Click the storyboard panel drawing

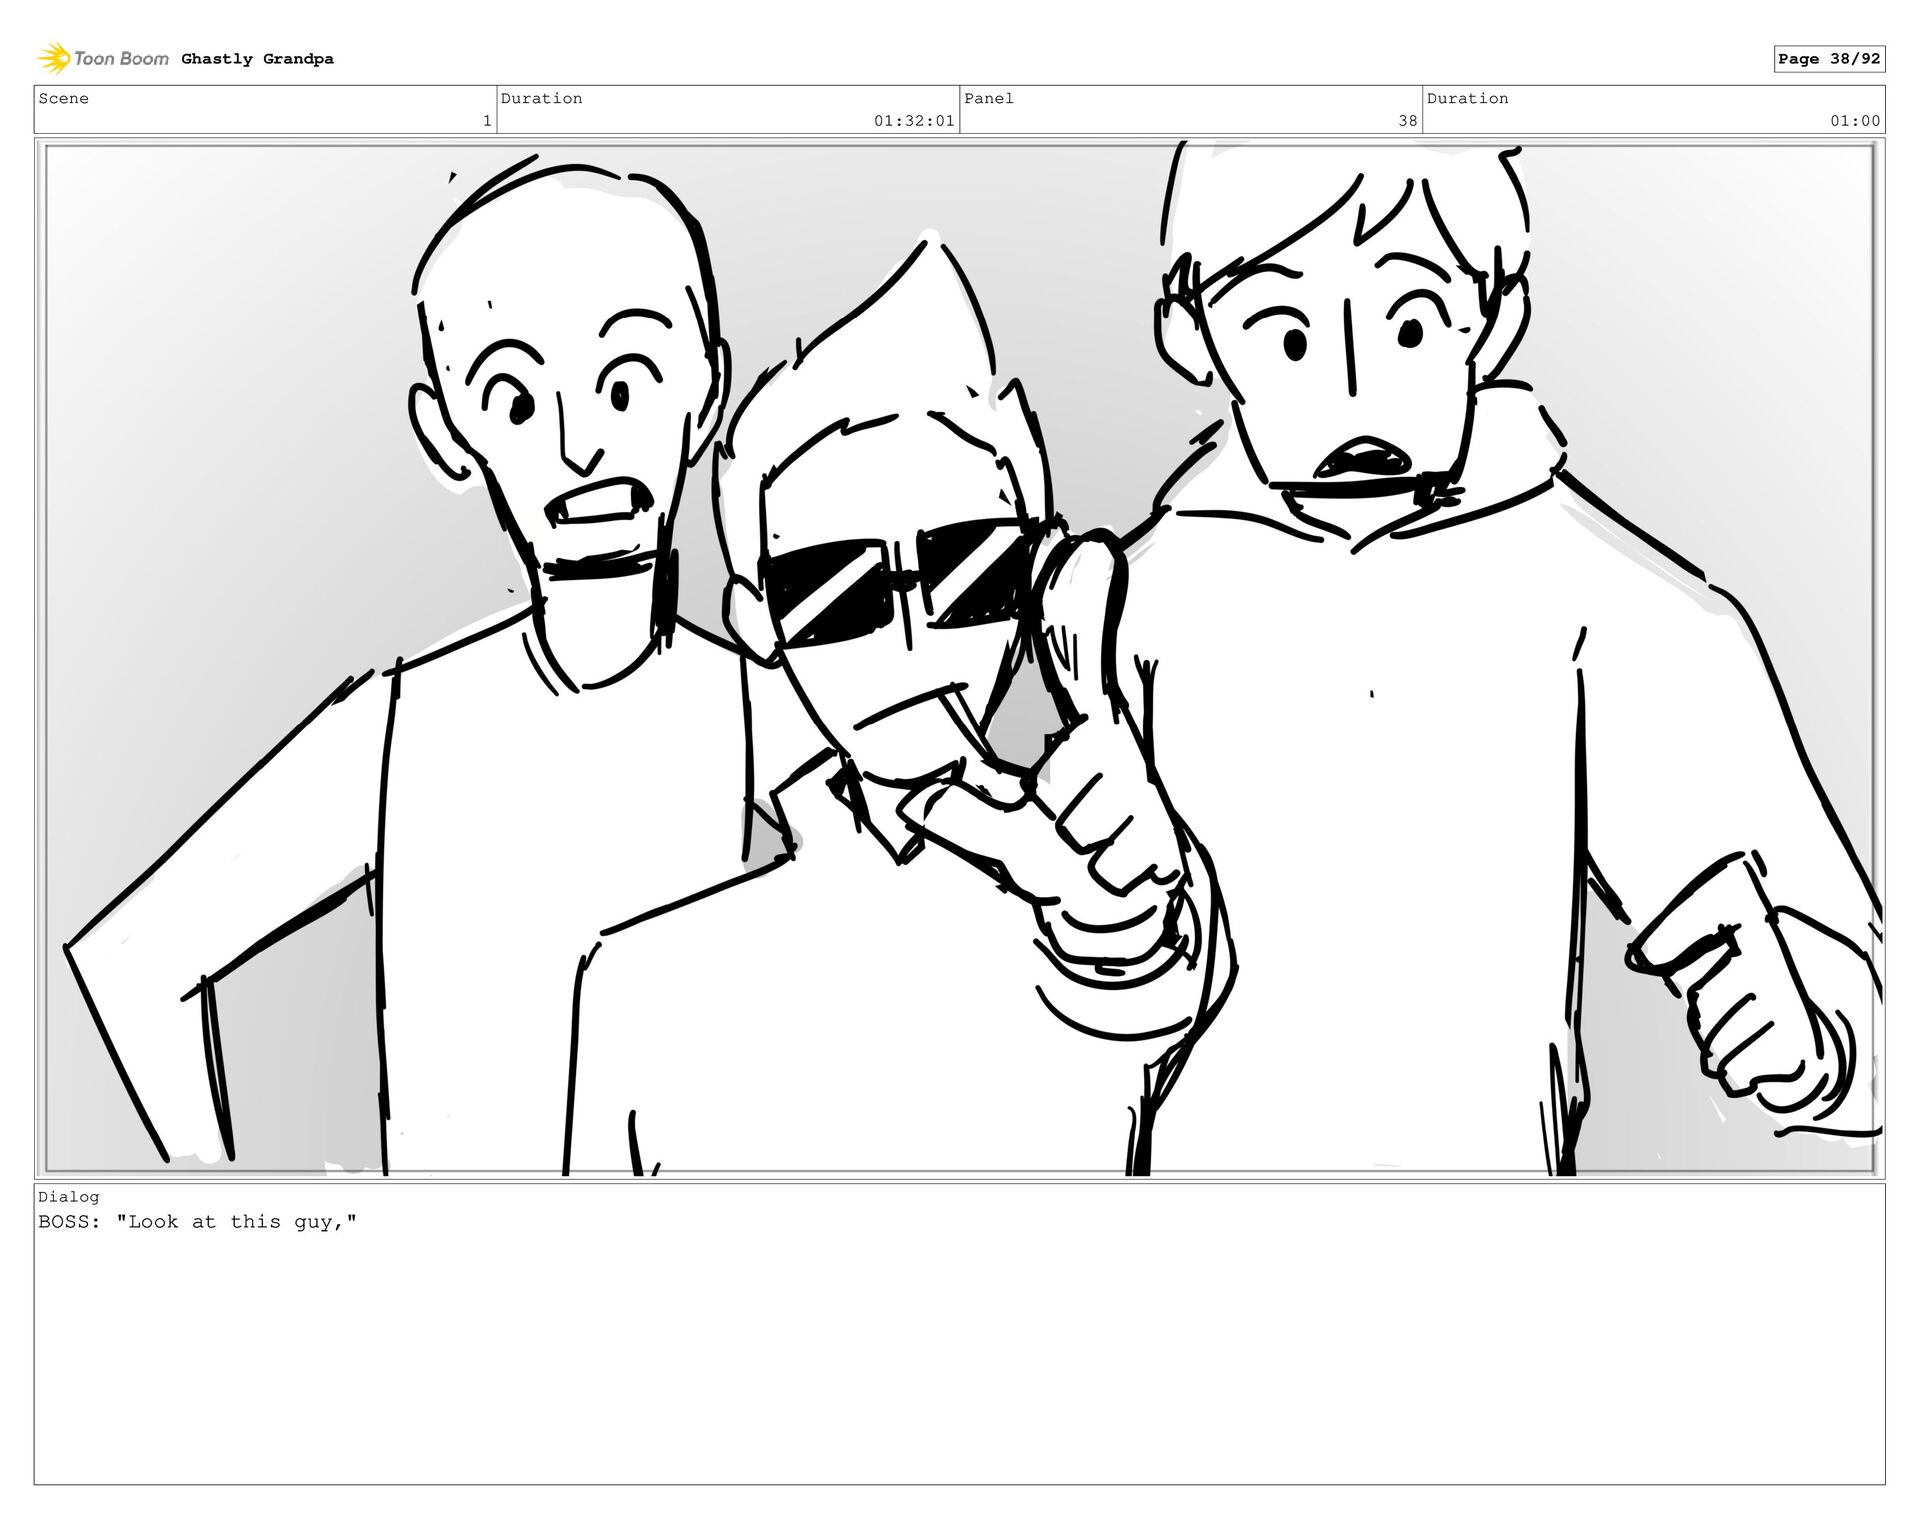[960, 659]
